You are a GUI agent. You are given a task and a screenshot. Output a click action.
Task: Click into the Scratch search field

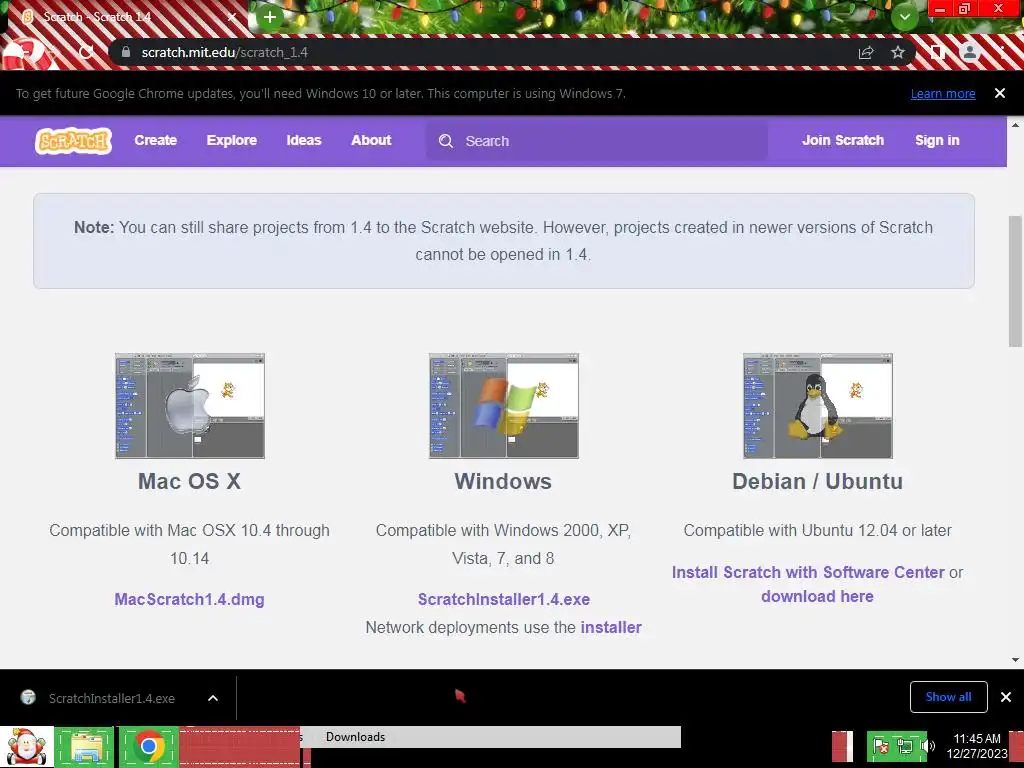[597, 141]
